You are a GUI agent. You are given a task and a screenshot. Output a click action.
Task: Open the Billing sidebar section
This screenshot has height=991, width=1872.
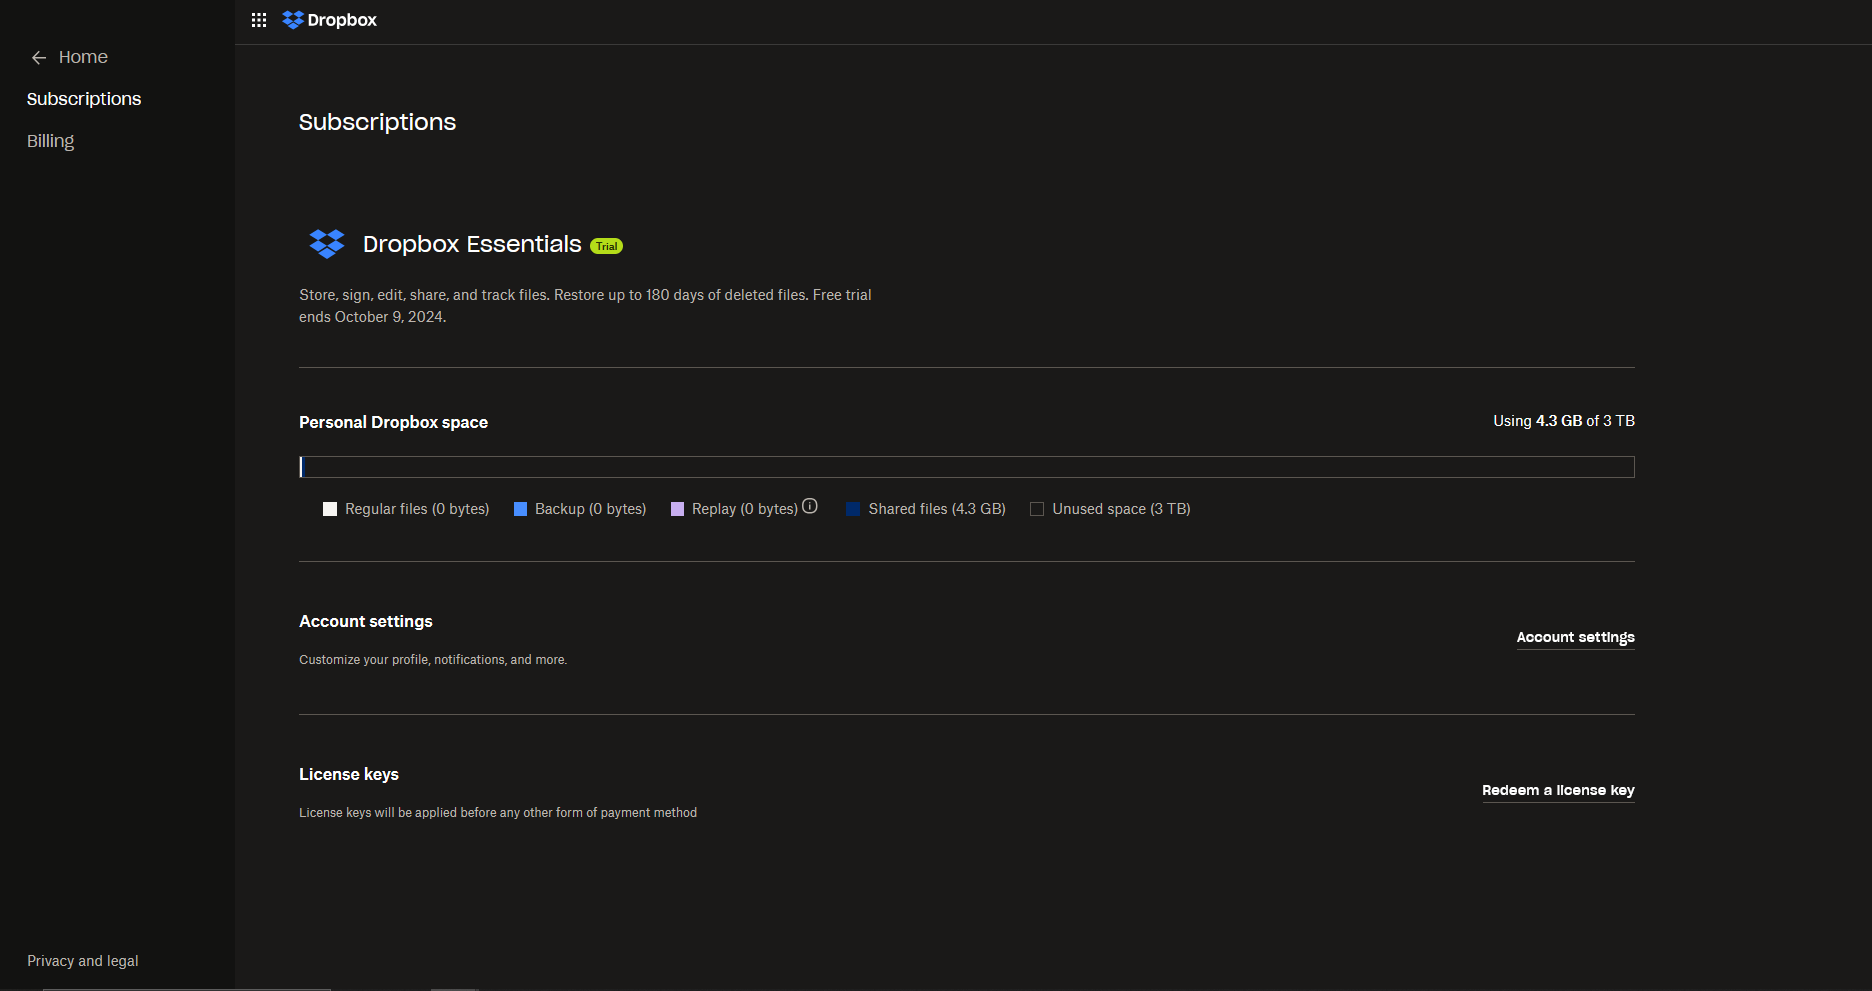[x=51, y=141]
